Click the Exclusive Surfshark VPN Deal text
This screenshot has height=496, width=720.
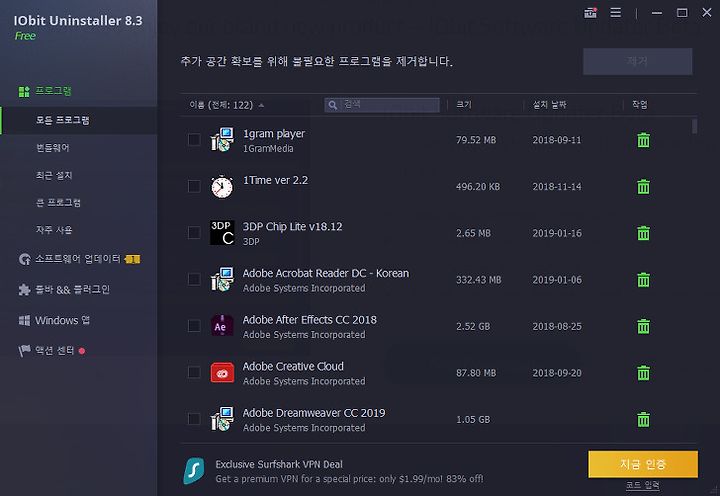click(x=279, y=464)
